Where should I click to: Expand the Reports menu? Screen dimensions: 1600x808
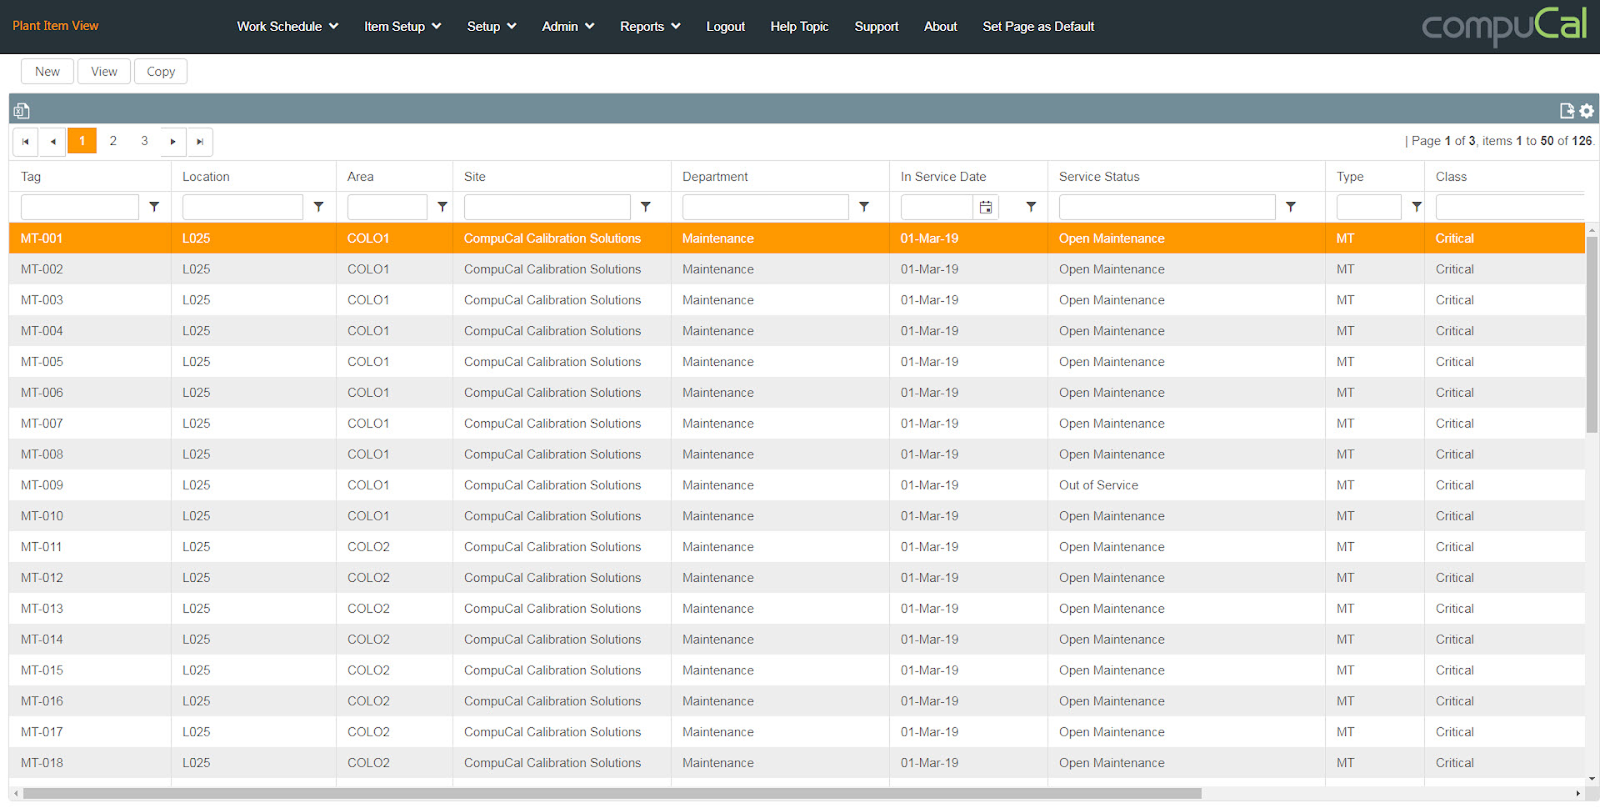[650, 26]
